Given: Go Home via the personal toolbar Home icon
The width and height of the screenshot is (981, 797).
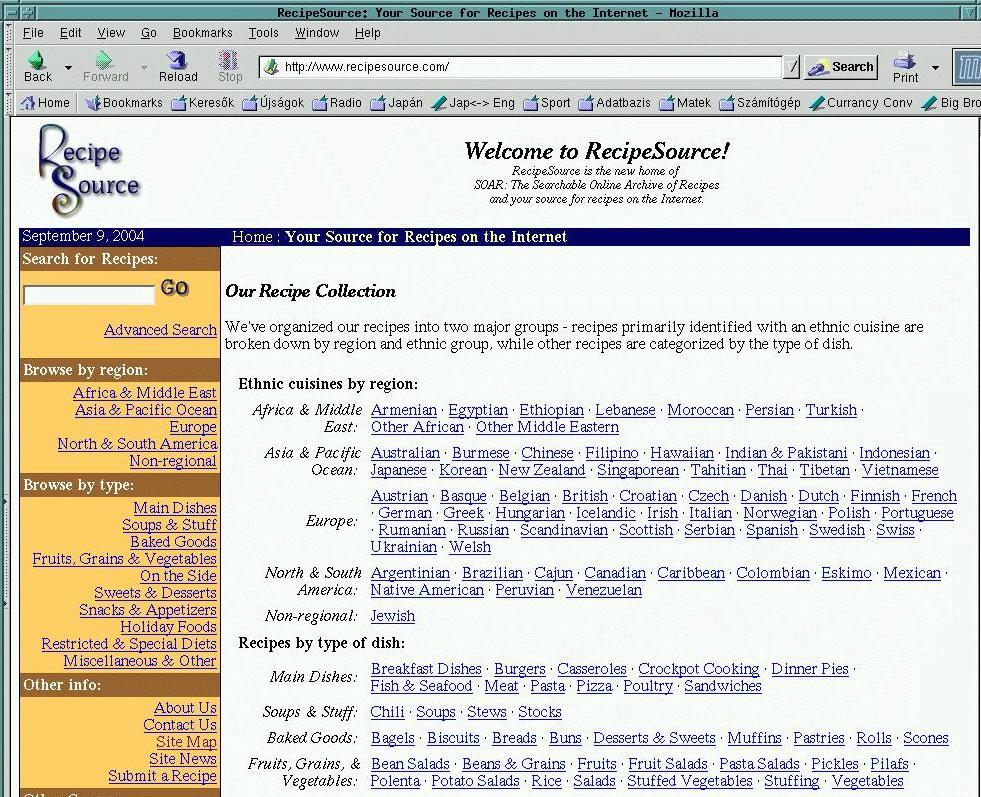Looking at the screenshot, I should tap(28, 103).
